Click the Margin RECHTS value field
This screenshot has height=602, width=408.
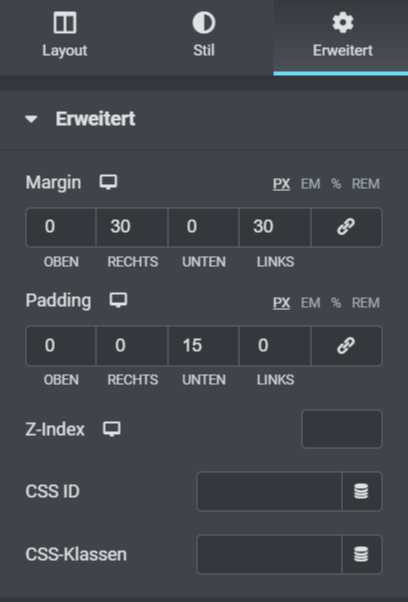pyautogui.click(x=132, y=227)
